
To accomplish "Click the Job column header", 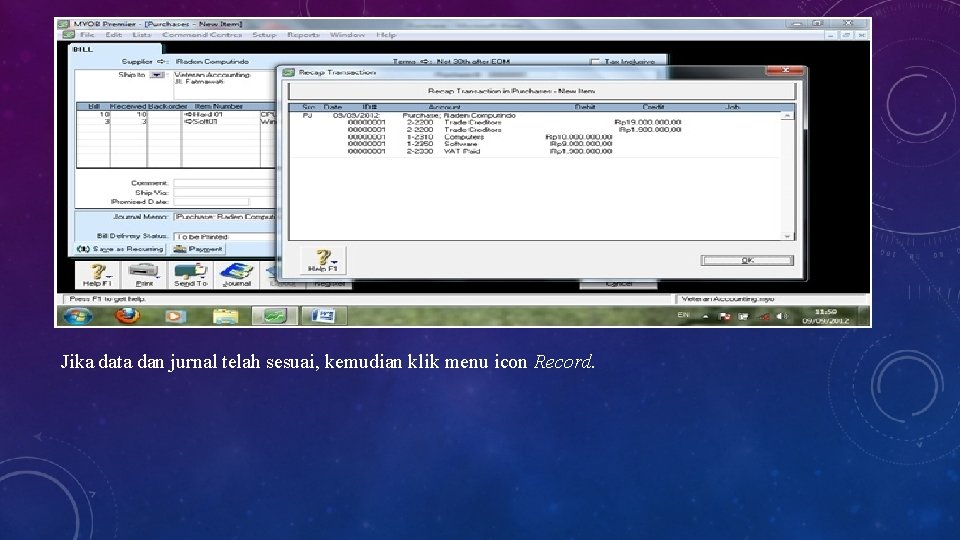I will (x=732, y=107).
